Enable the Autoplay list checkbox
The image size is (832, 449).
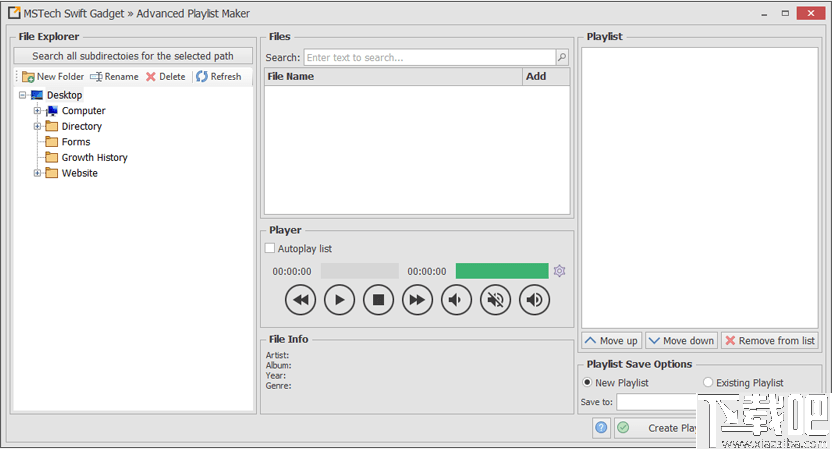[x=270, y=248]
